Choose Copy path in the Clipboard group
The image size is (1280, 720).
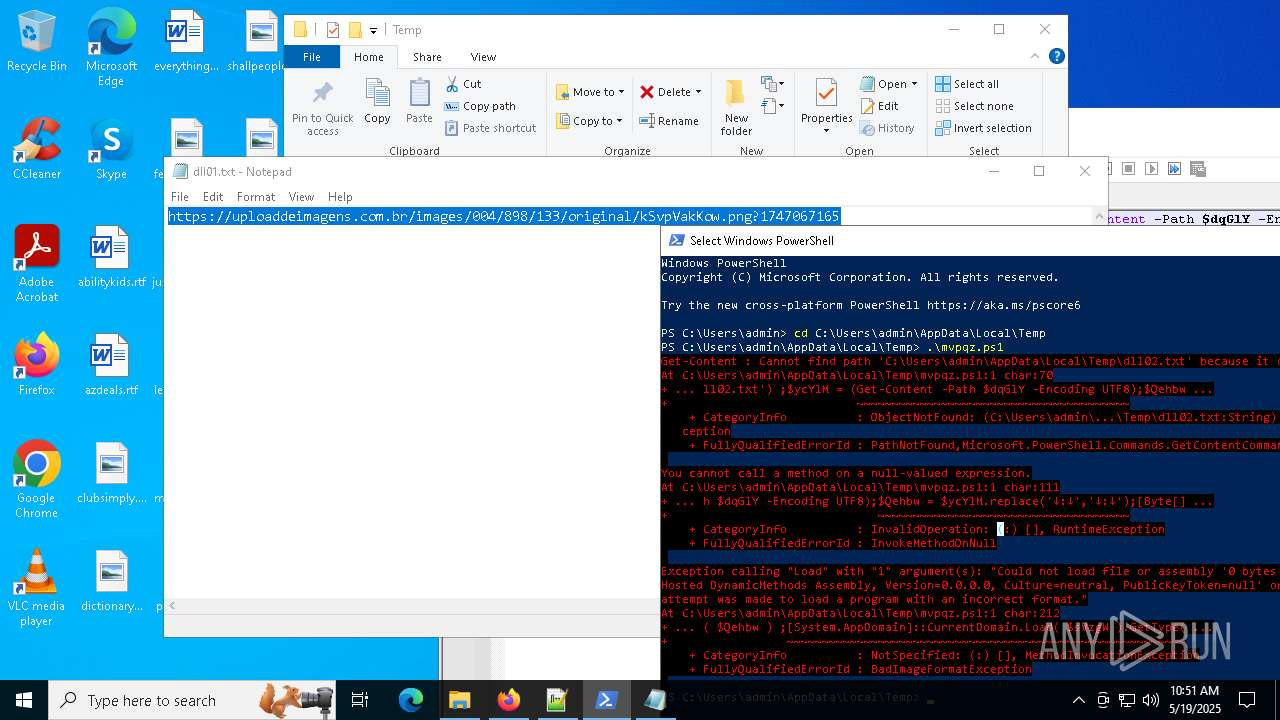tap(480, 106)
